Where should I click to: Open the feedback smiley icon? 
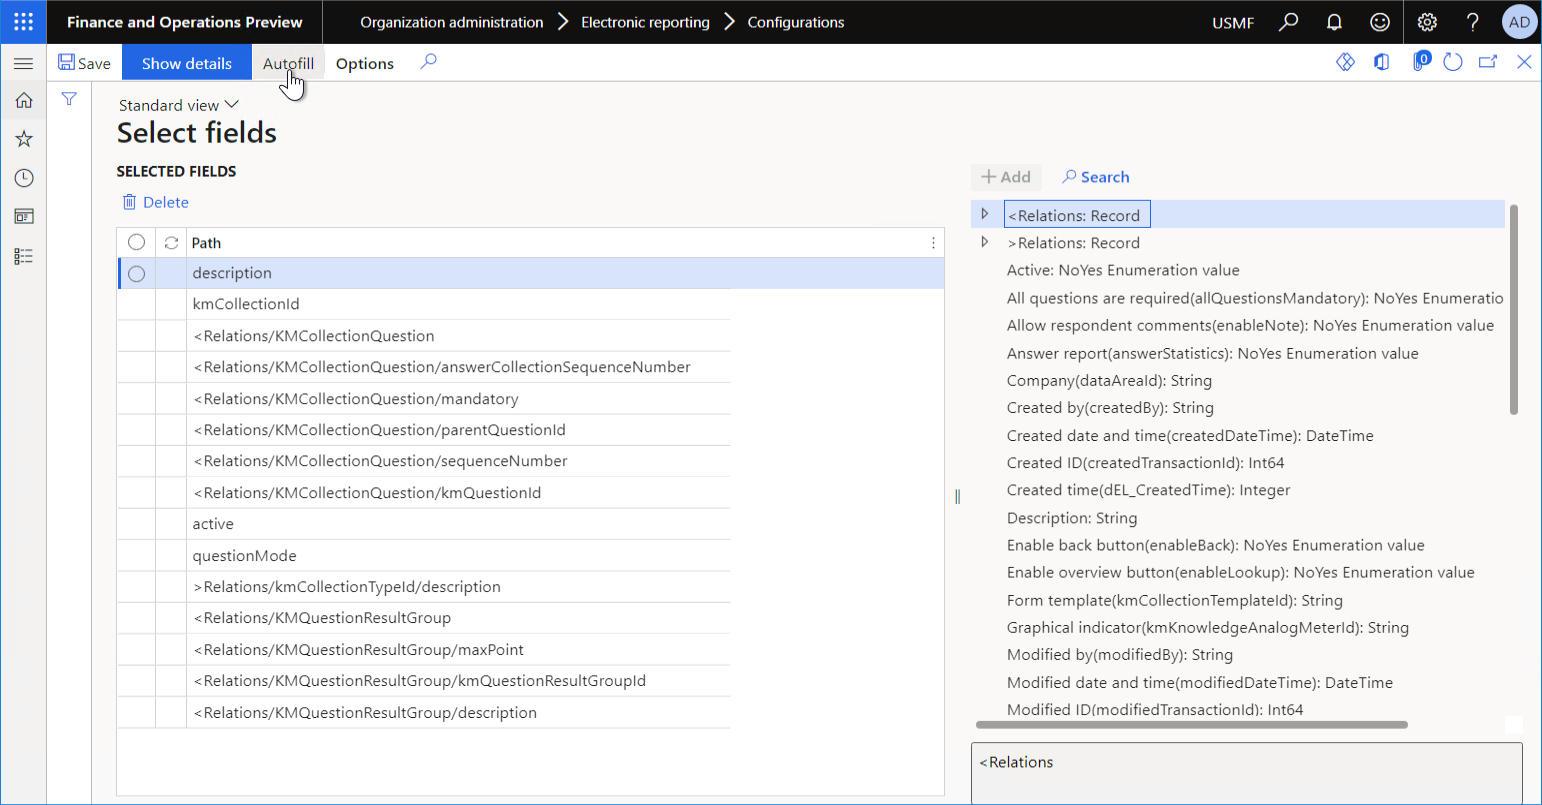(1380, 21)
